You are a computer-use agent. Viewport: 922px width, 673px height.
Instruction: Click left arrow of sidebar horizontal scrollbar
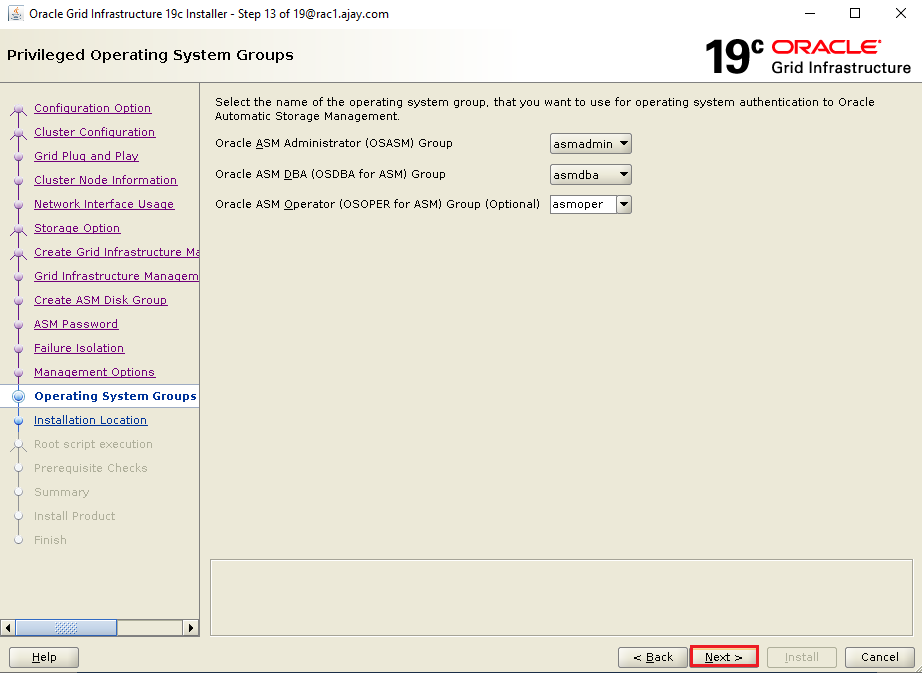(8, 628)
